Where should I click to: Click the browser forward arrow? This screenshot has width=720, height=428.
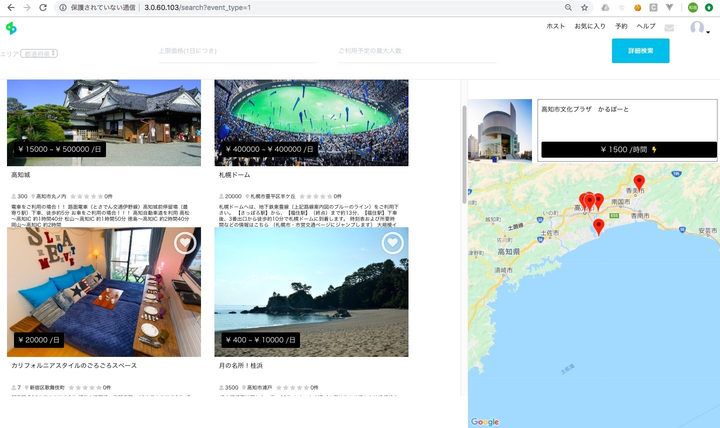point(27,7)
